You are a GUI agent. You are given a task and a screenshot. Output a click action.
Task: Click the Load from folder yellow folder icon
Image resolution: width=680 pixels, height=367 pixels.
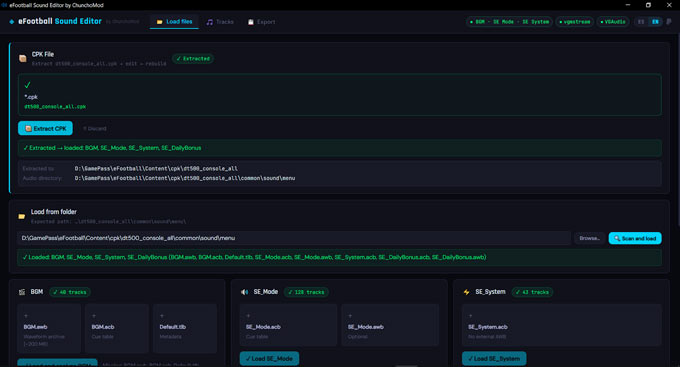22,216
